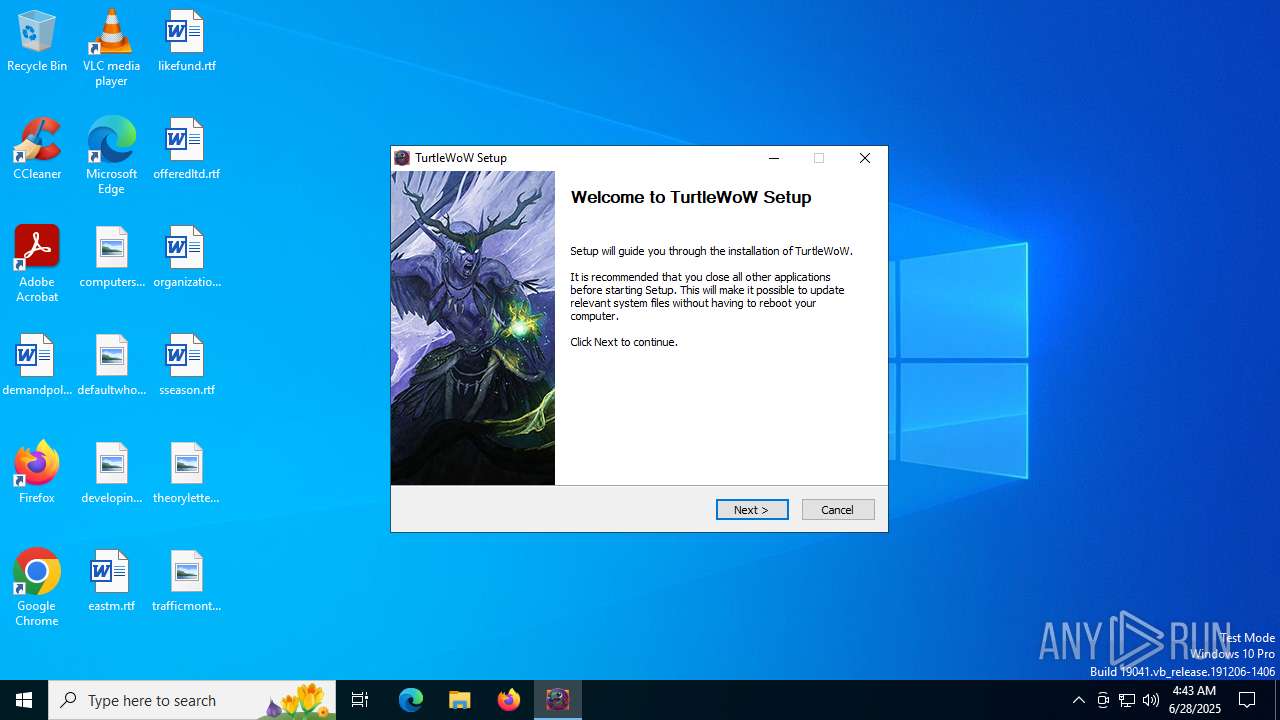The height and width of the screenshot is (720, 1280).
Task: Open the taskbar clock and date
Action: (1194, 700)
